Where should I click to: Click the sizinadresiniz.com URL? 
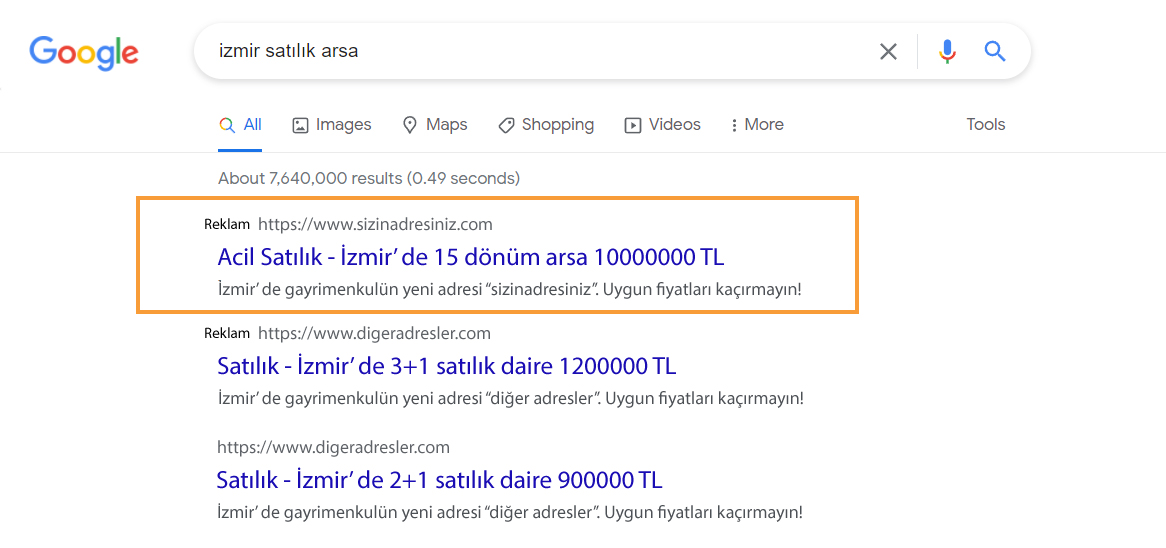click(375, 224)
